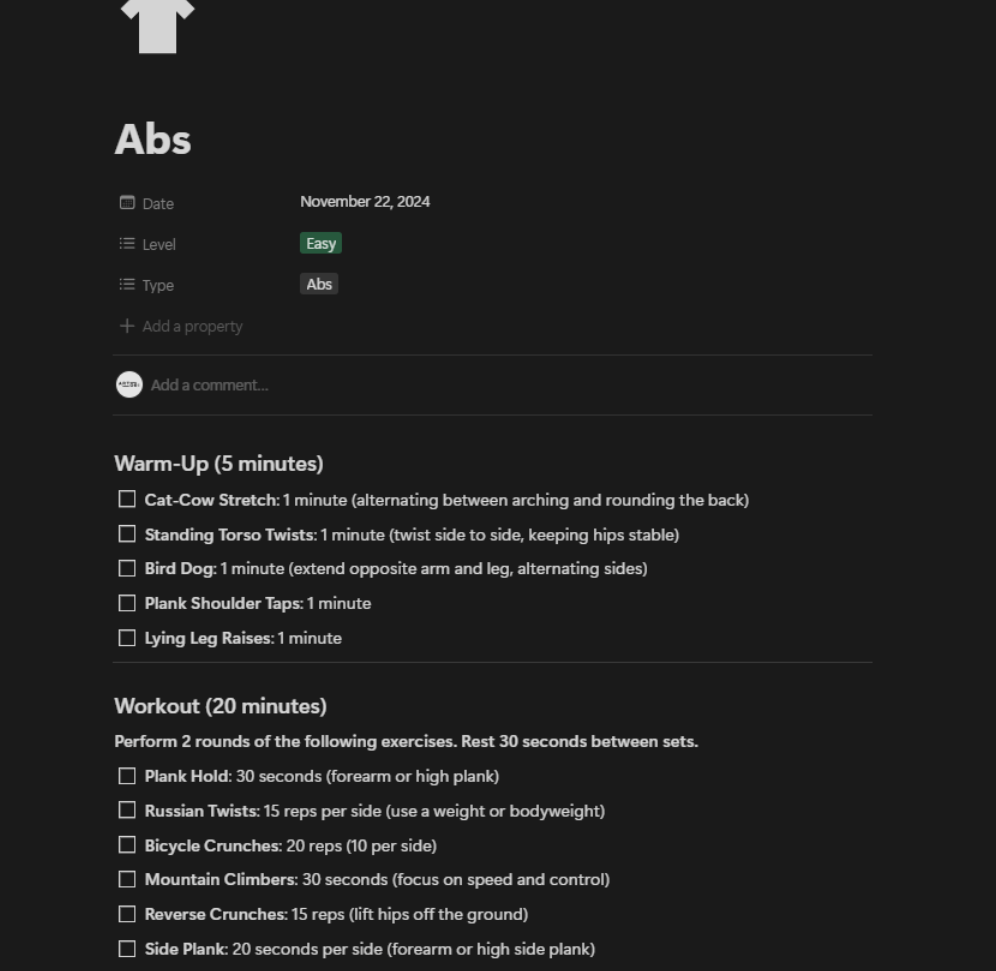996x971 pixels.
Task: Check the Cat-Cow Stretch checkbox
Action: (x=127, y=498)
